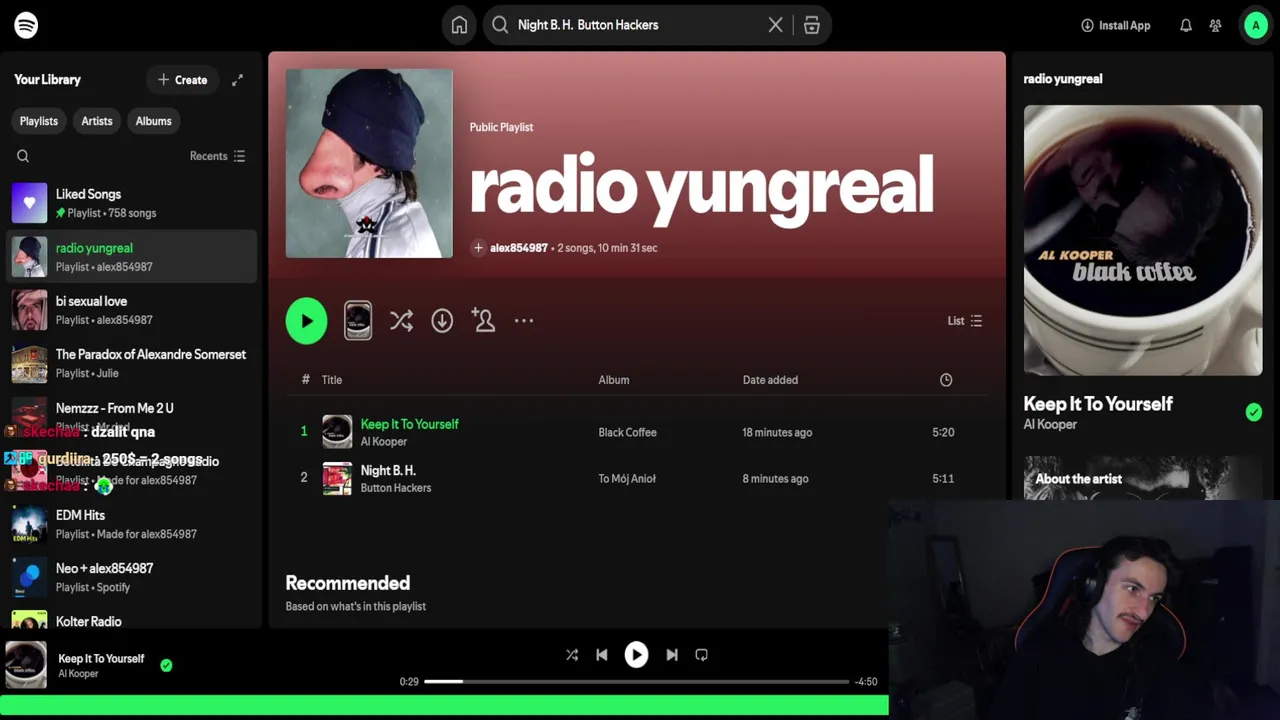1280x720 pixels.
Task: Open Spotify home via logo
Action: pos(26,25)
